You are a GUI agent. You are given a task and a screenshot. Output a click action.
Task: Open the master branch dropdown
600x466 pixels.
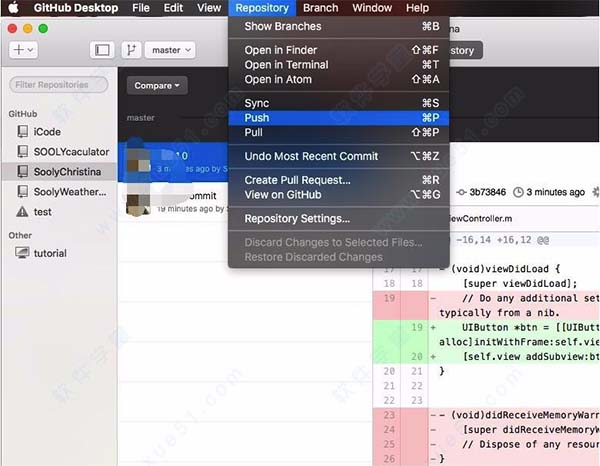coord(170,50)
